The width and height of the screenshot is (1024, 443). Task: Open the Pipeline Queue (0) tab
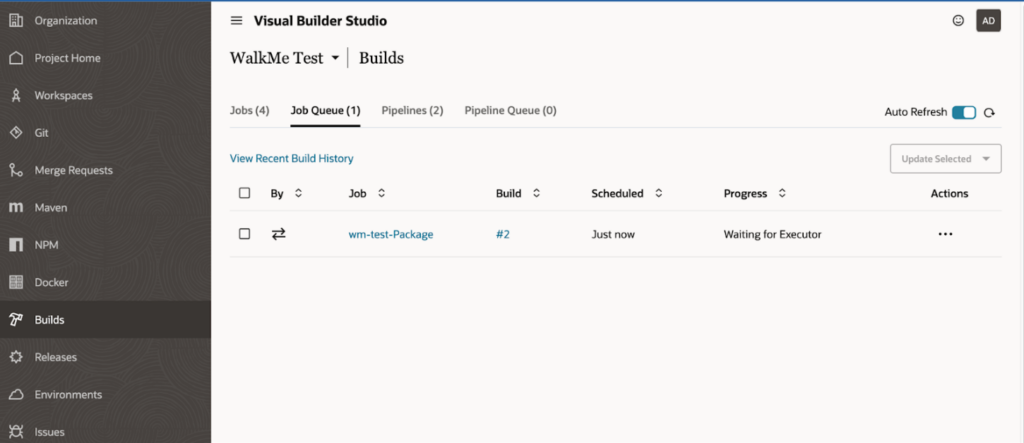click(510, 110)
